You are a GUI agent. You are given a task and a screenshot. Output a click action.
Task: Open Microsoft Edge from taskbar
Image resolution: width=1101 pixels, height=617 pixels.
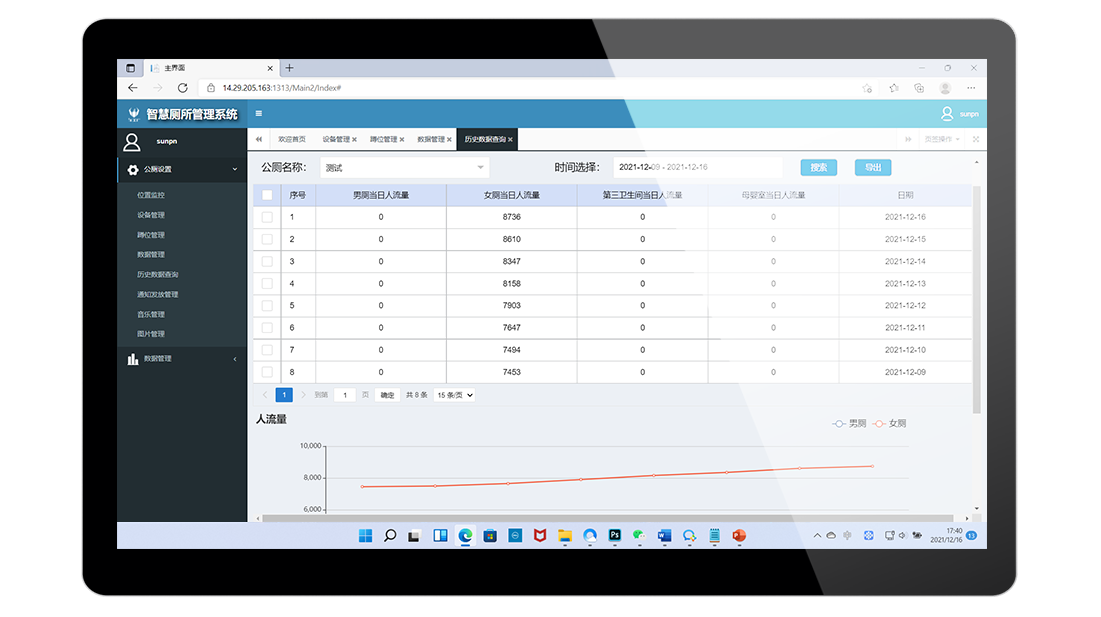tap(465, 536)
